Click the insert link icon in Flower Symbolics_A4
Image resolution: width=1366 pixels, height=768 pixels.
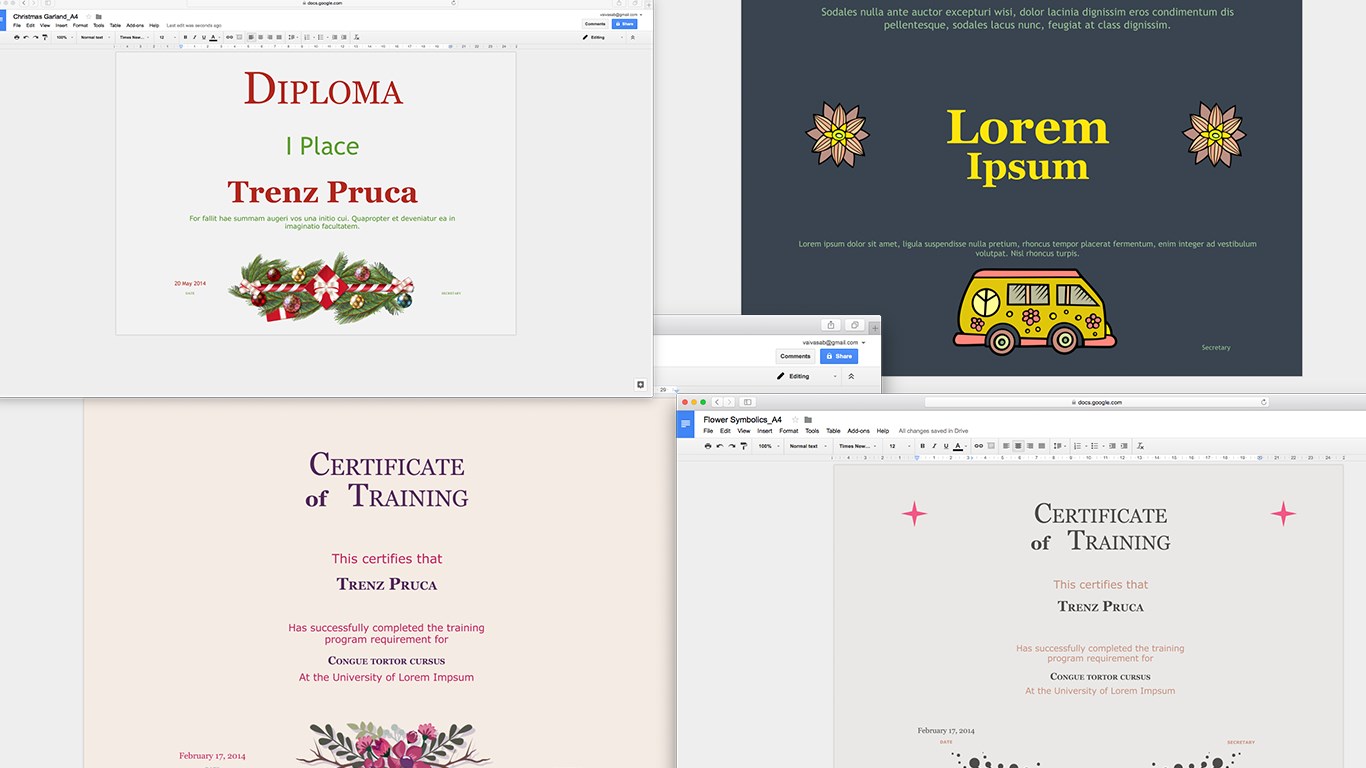point(978,446)
